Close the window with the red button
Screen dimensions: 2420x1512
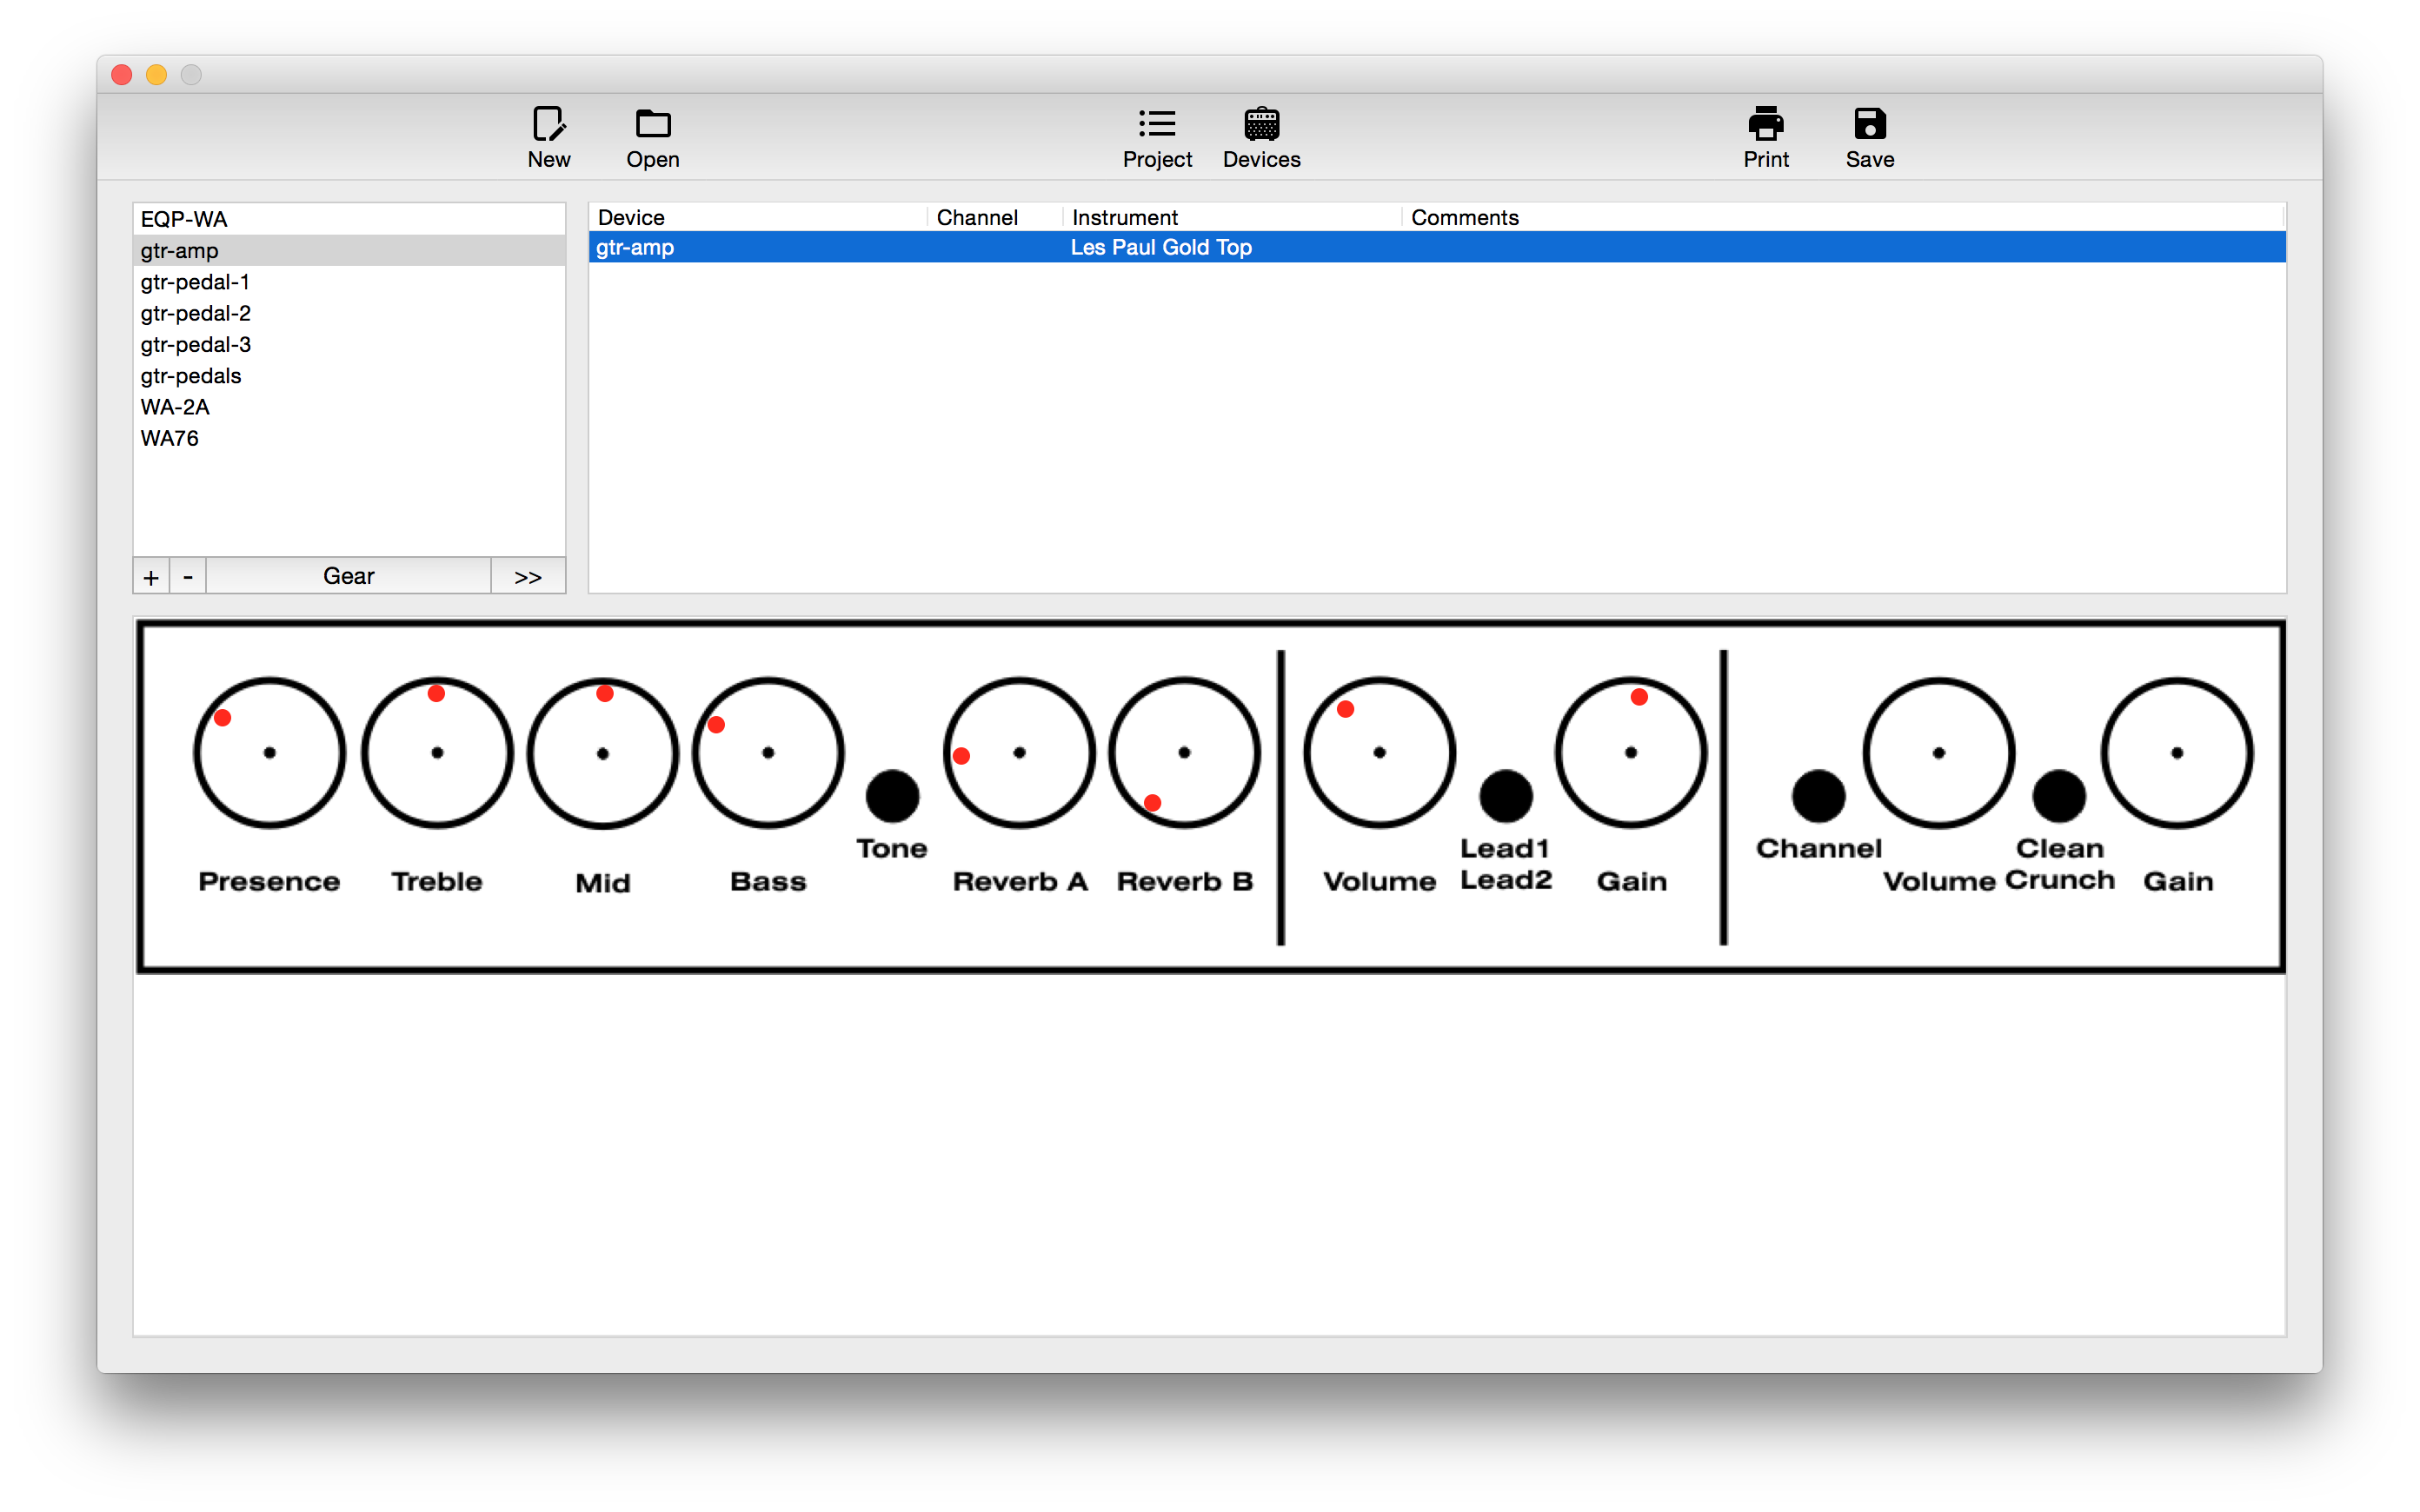(122, 75)
